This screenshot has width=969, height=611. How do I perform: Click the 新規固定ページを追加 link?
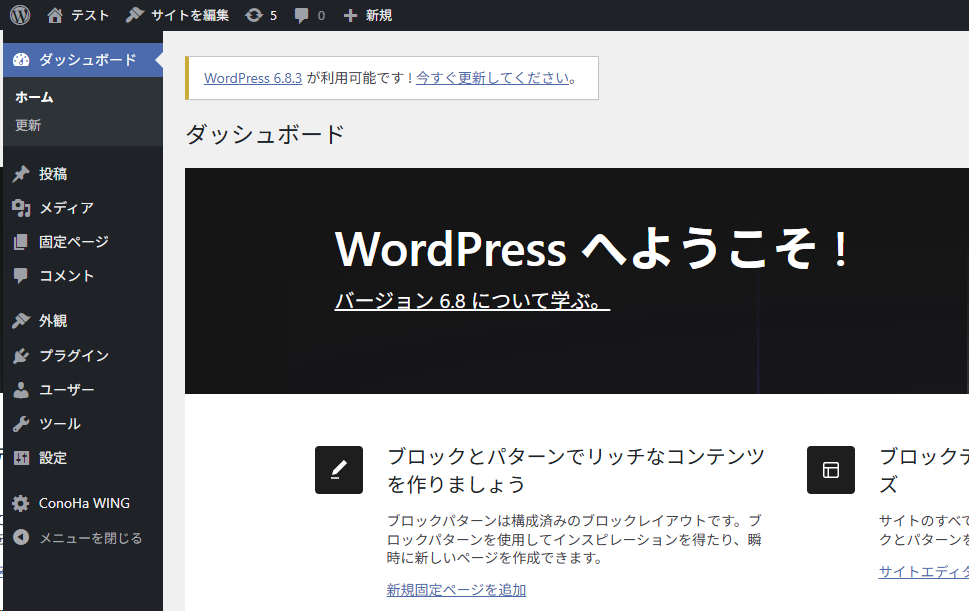(x=456, y=590)
